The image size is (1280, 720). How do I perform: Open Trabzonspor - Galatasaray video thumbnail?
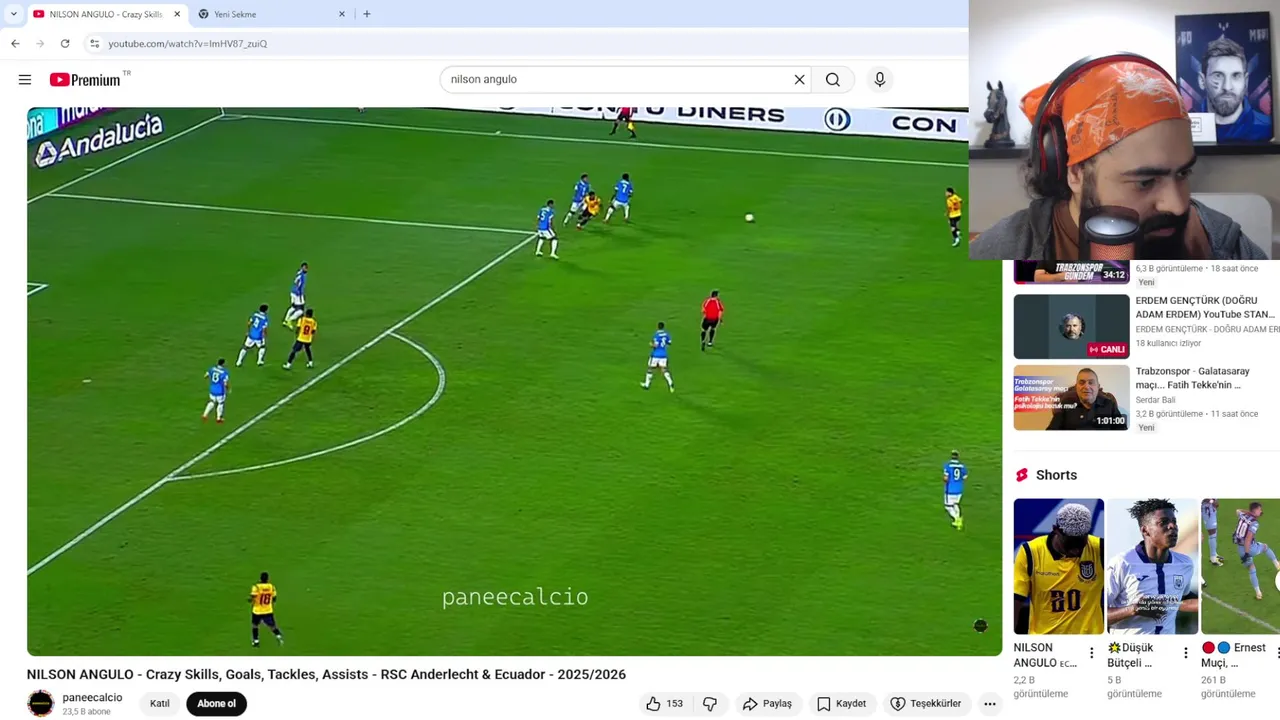1071,398
